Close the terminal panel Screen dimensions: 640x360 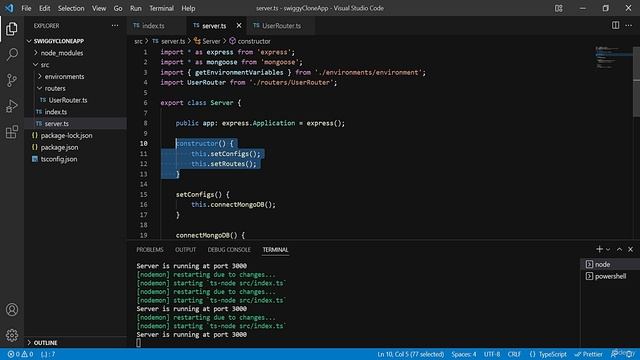[x=631, y=249]
